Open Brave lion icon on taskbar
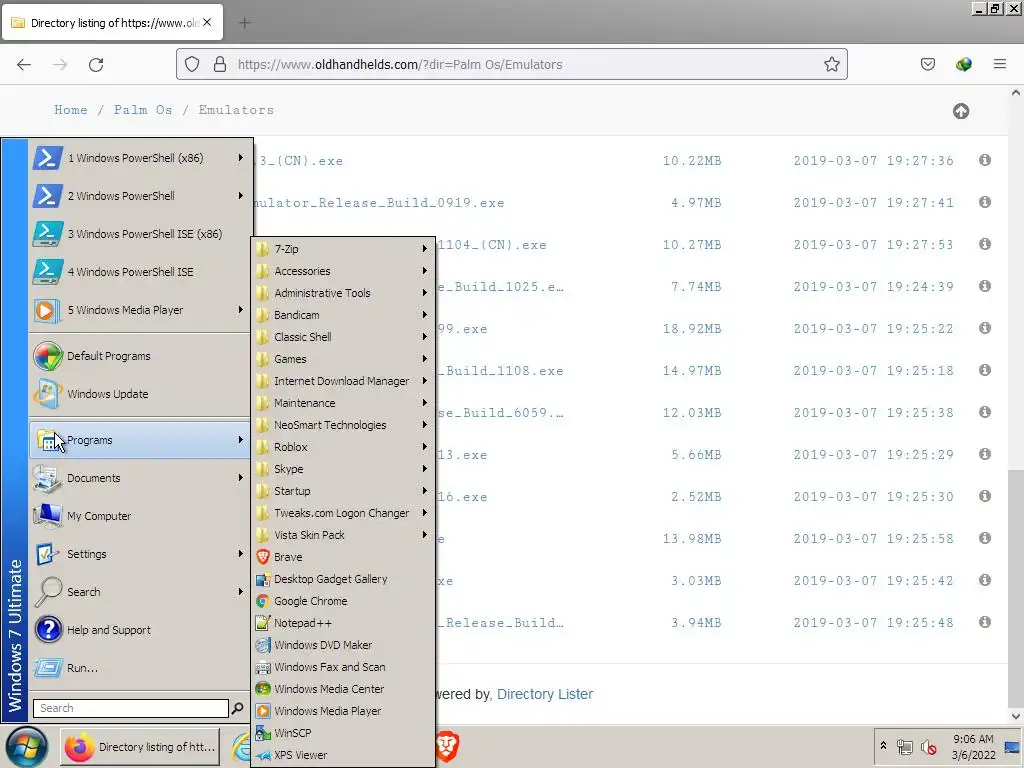This screenshot has width=1024, height=768. tap(447, 746)
